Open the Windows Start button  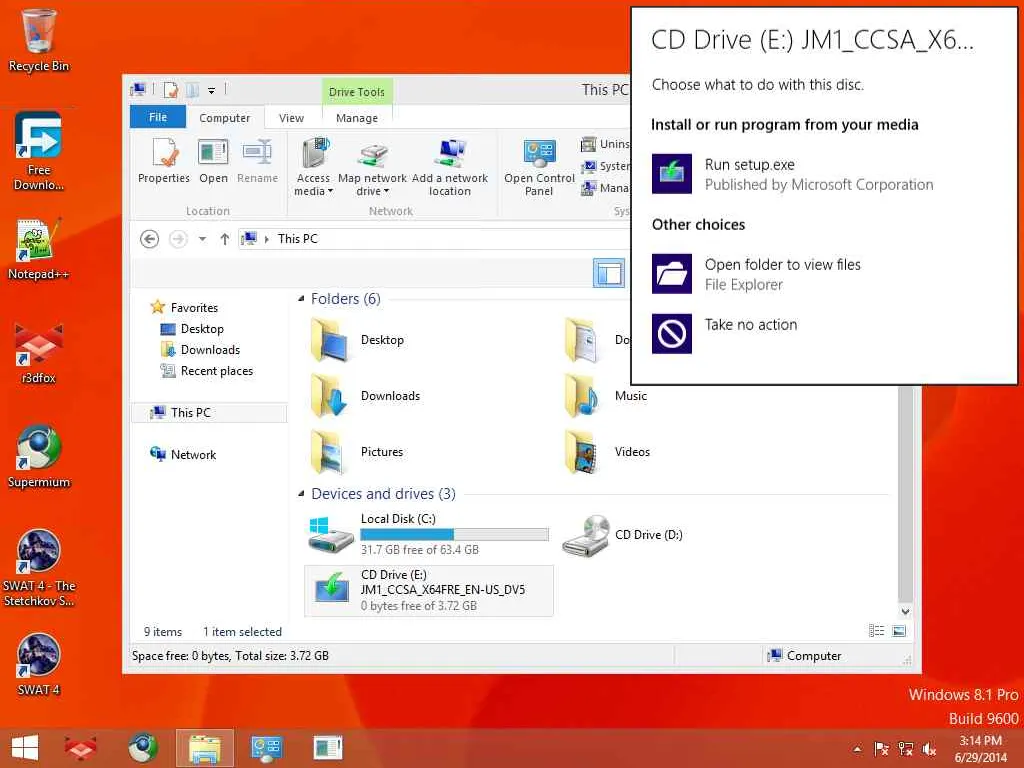(25, 748)
